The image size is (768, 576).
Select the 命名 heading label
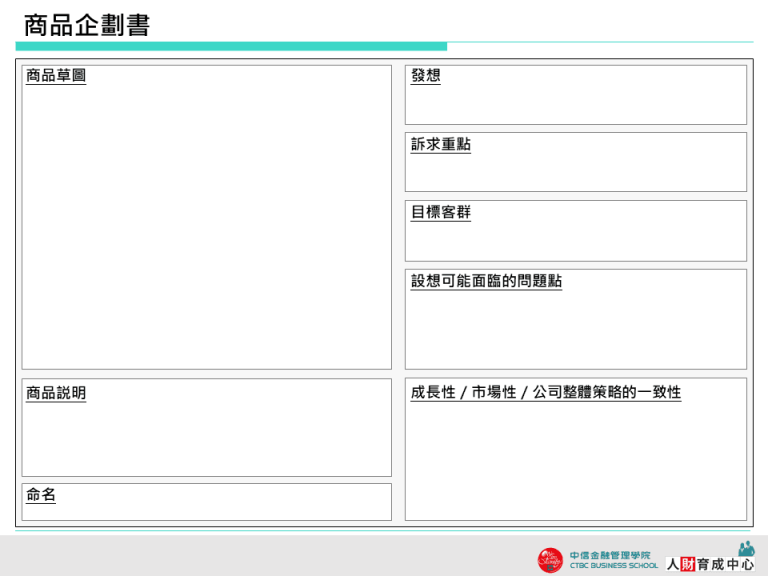[41, 495]
